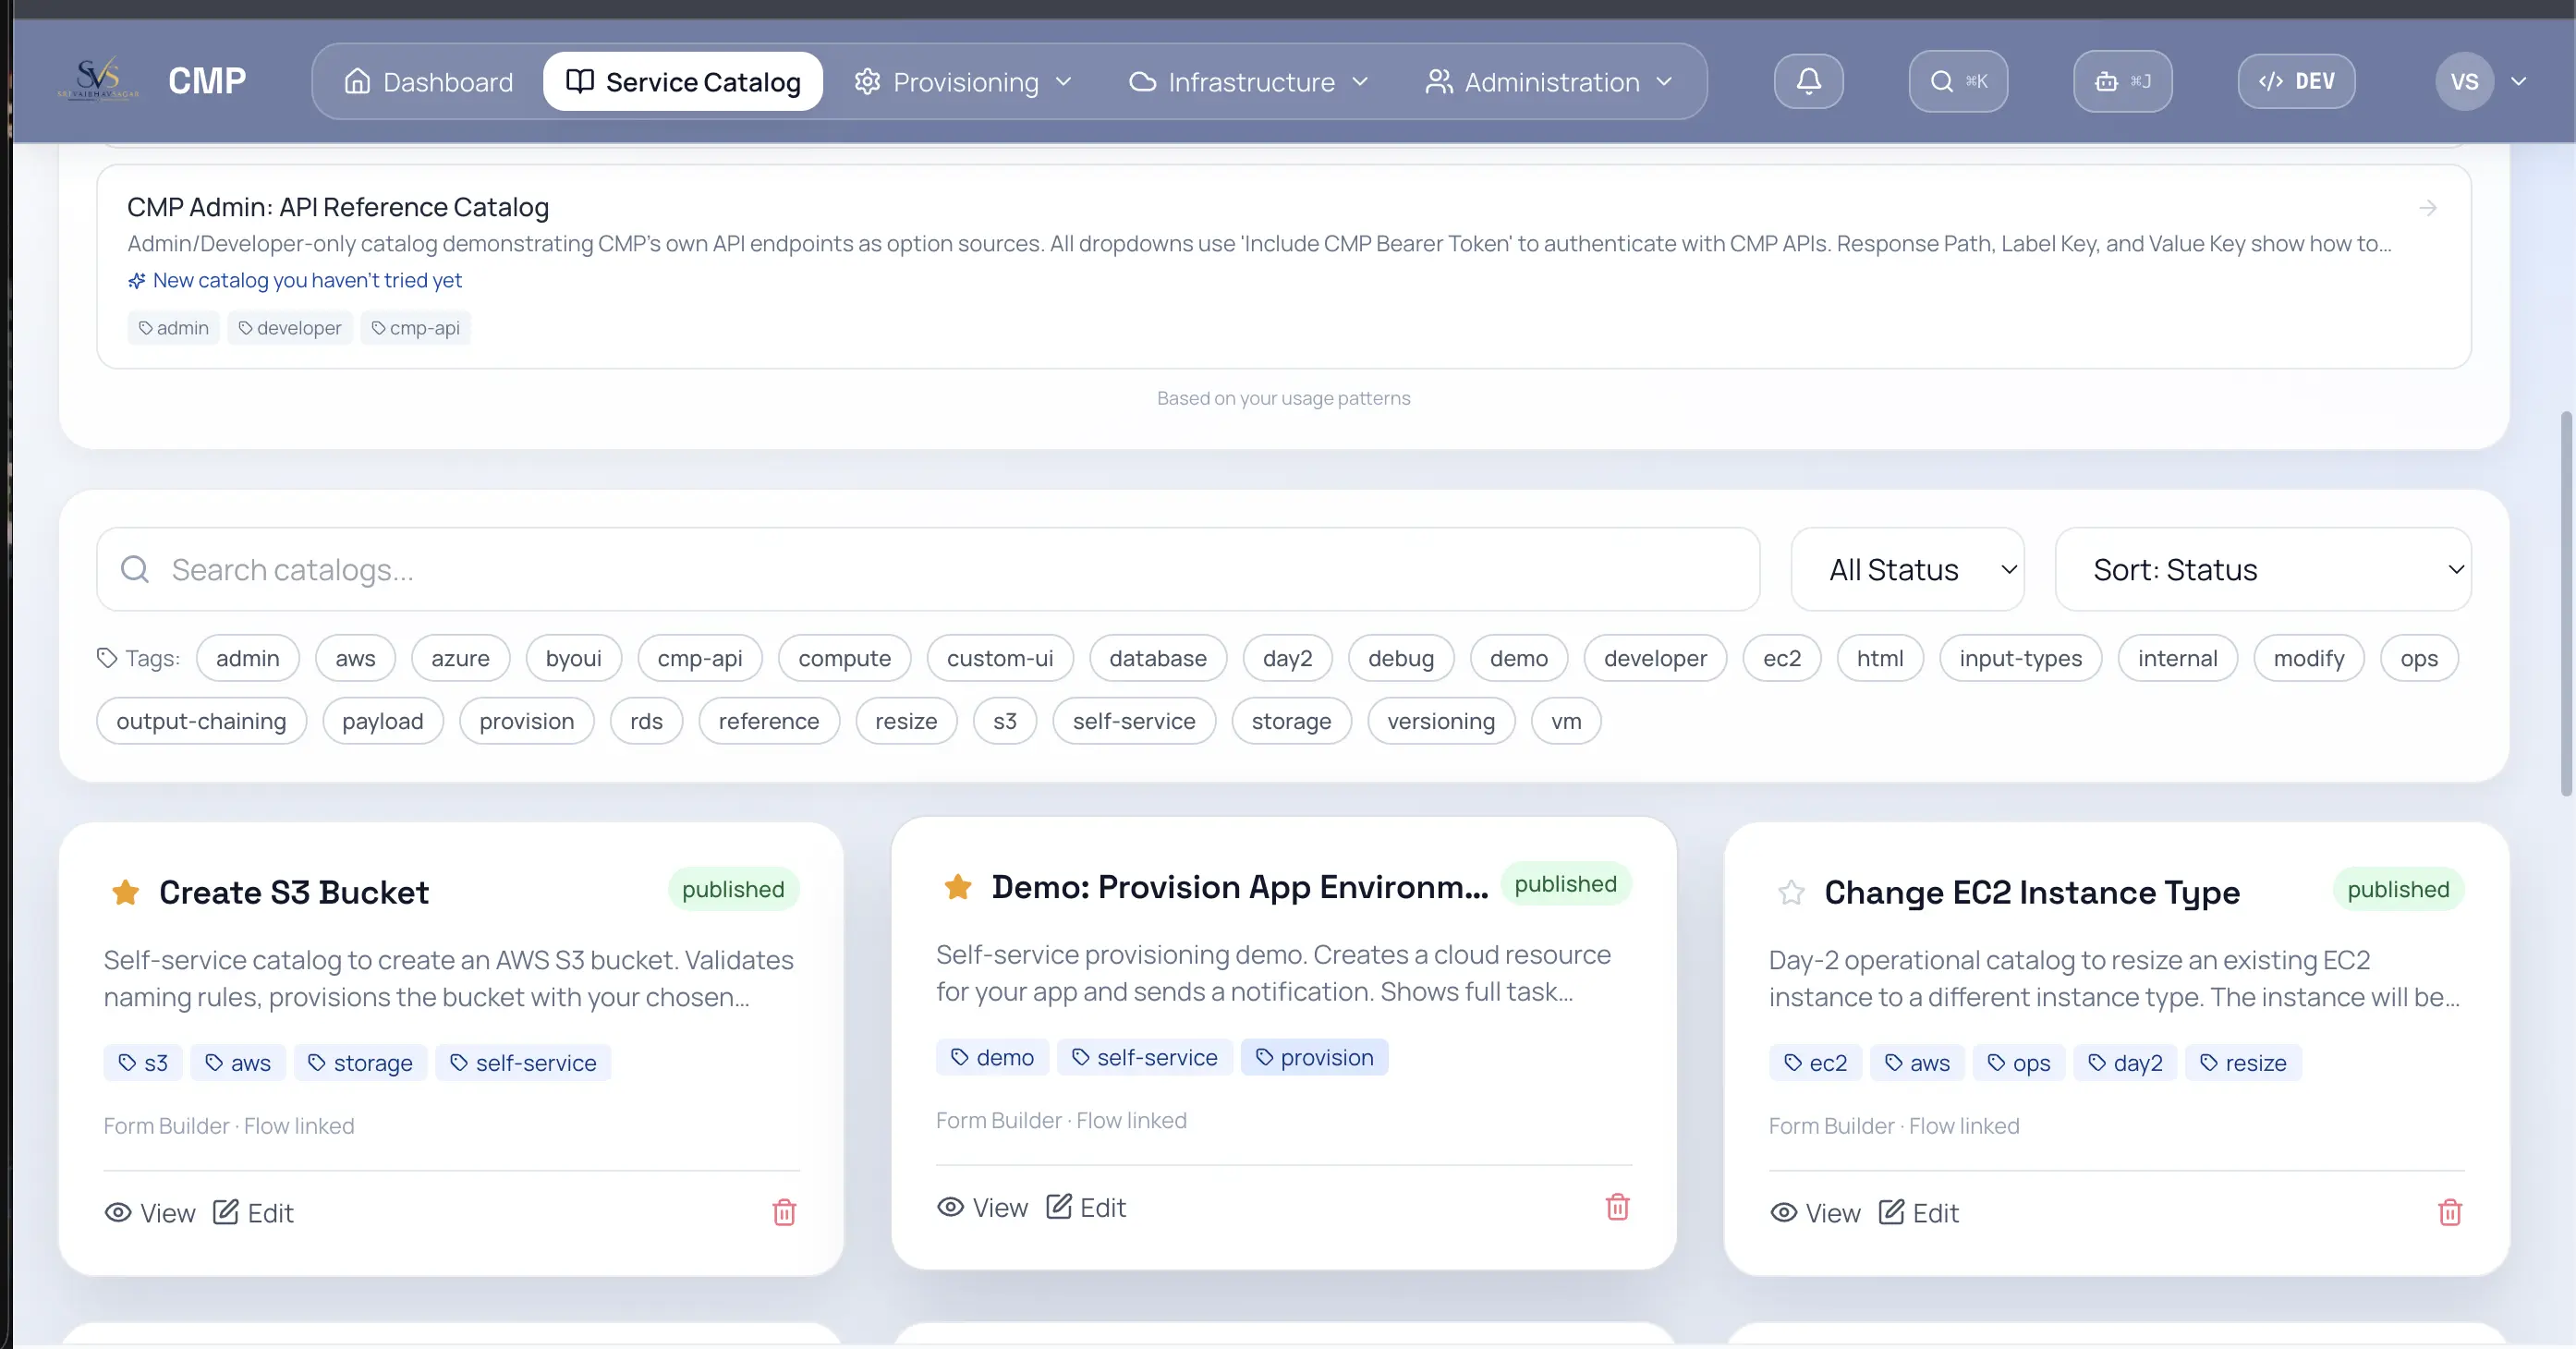This screenshot has height=1349, width=2576.
Task: Toggle the html tag filter
Action: 1880,658
